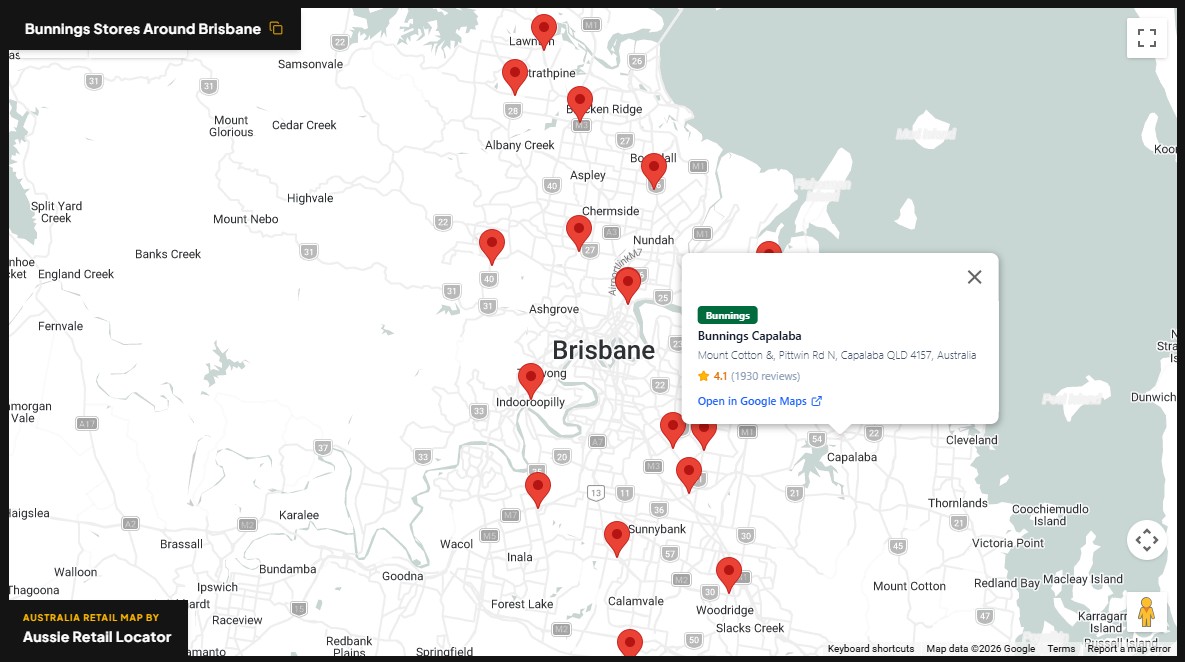Click the green Bunnings brand badge

(x=727, y=315)
